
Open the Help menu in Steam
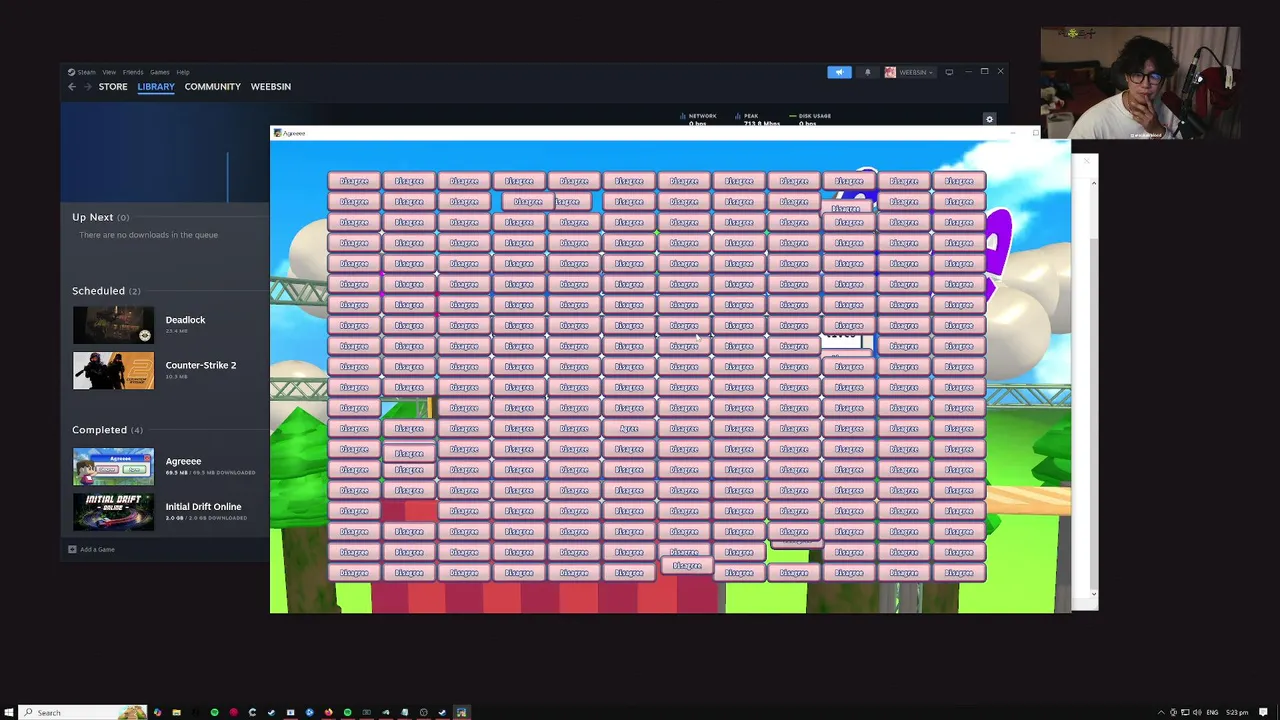point(183,72)
